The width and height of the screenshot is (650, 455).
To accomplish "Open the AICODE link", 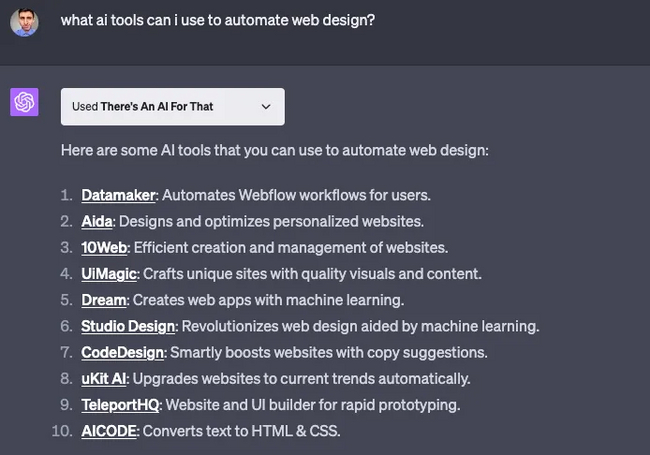I will click(x=109, y=431).
